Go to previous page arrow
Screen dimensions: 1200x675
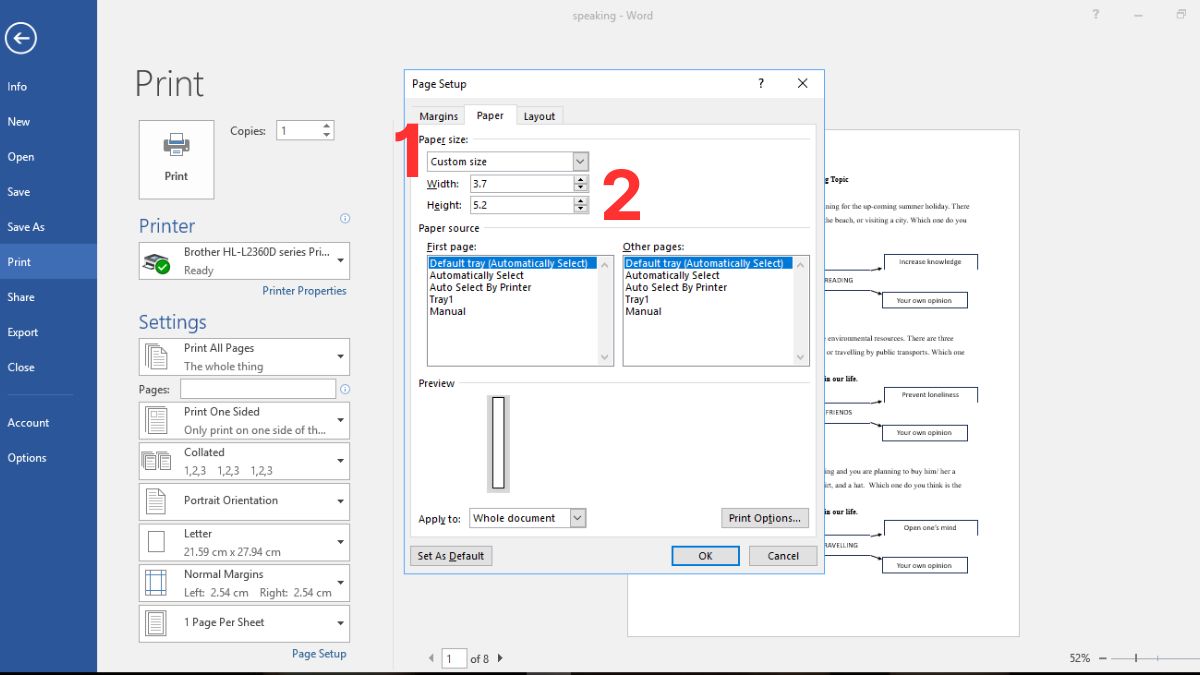coord(431,658)
